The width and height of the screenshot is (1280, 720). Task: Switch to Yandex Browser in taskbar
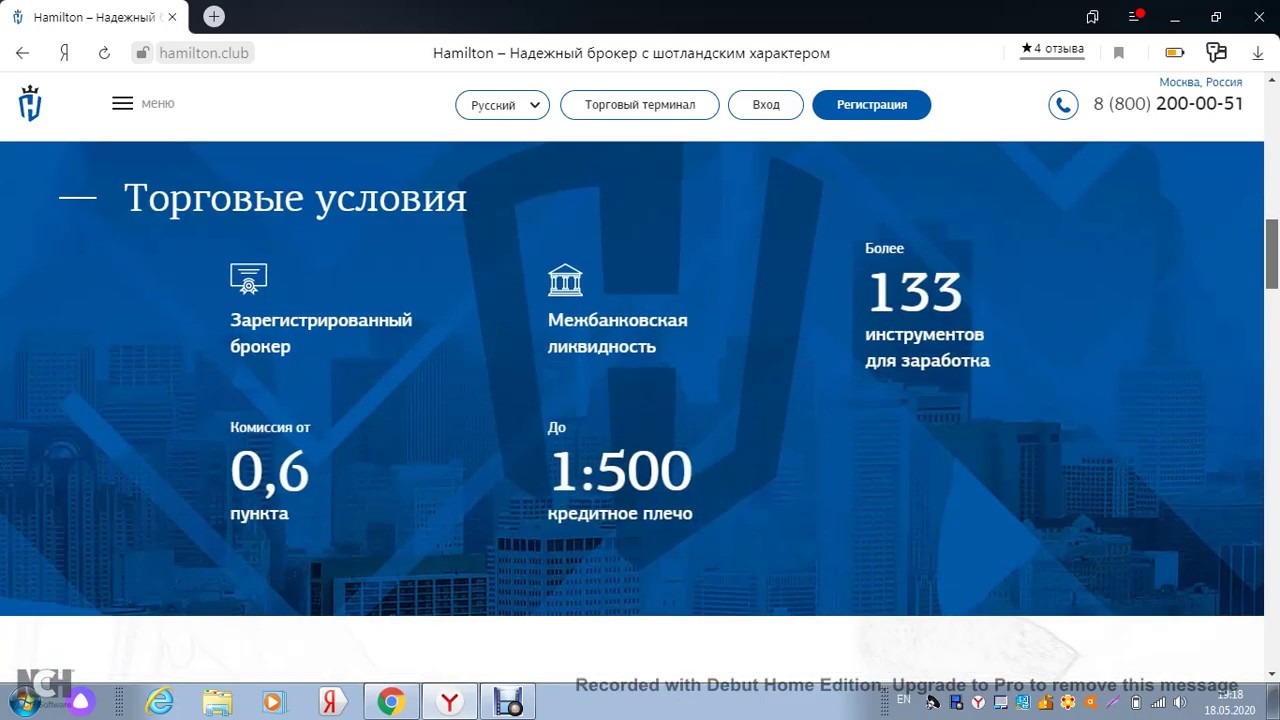tap(450, 702)
